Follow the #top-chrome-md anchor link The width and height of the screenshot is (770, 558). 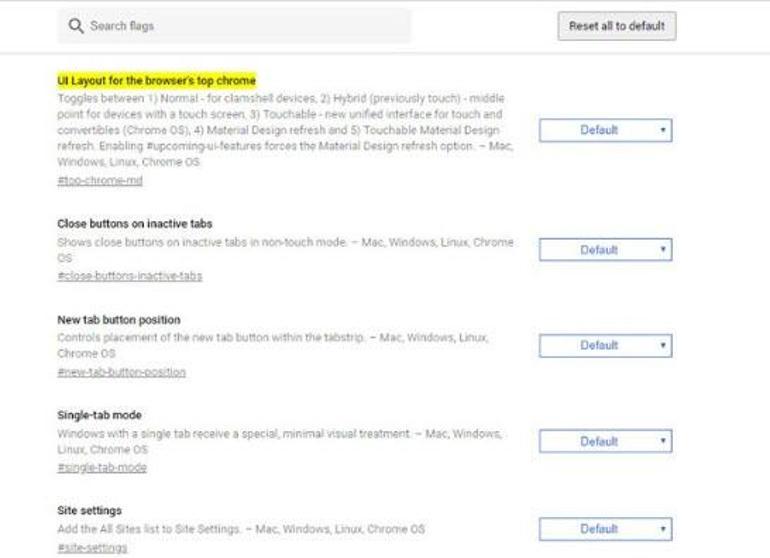[x=100, y=180]
